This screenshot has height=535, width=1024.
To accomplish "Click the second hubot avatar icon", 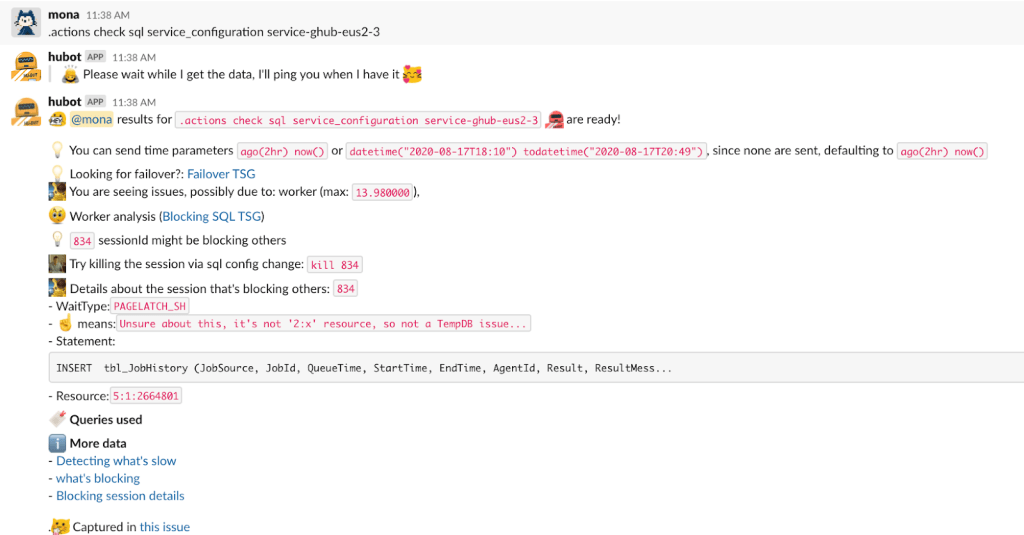I will tap(24, 111).
